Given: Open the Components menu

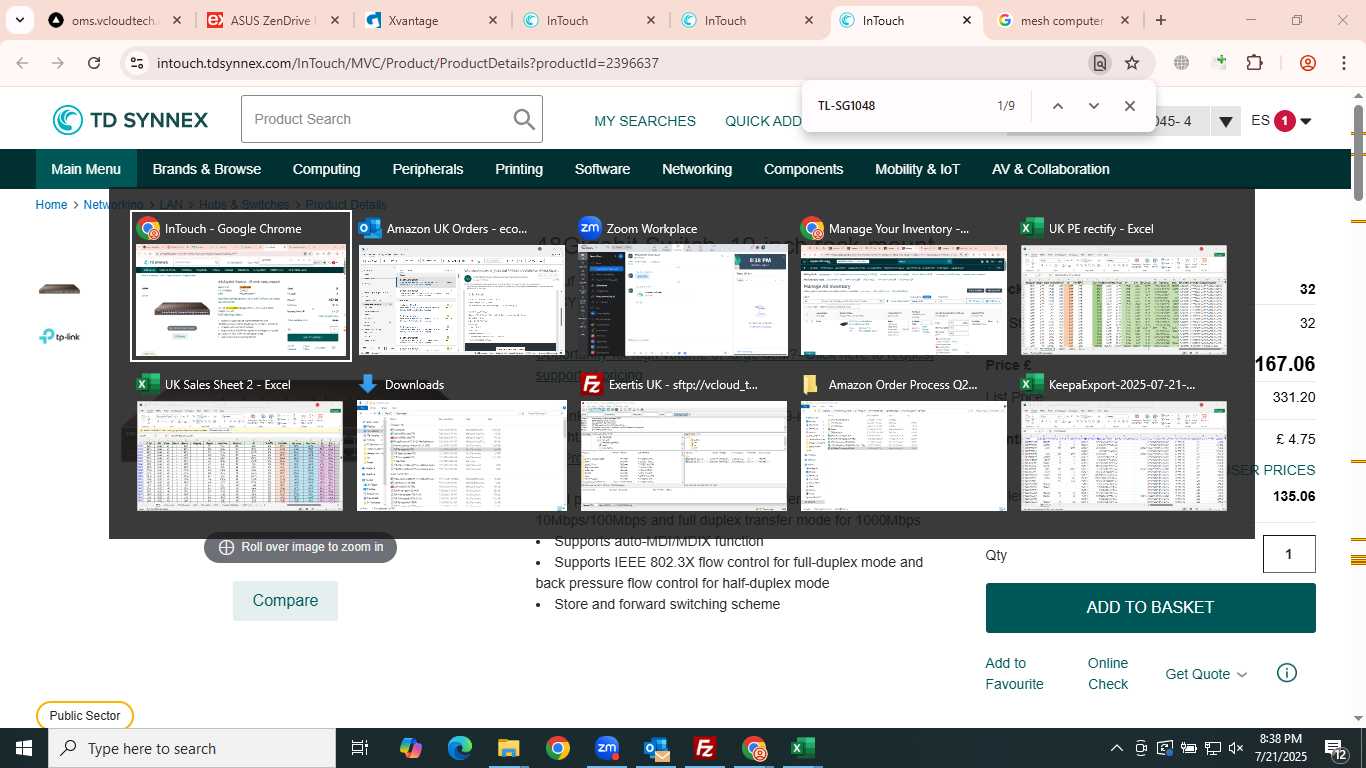Looking at the screenshot, I should coord(804,169).
